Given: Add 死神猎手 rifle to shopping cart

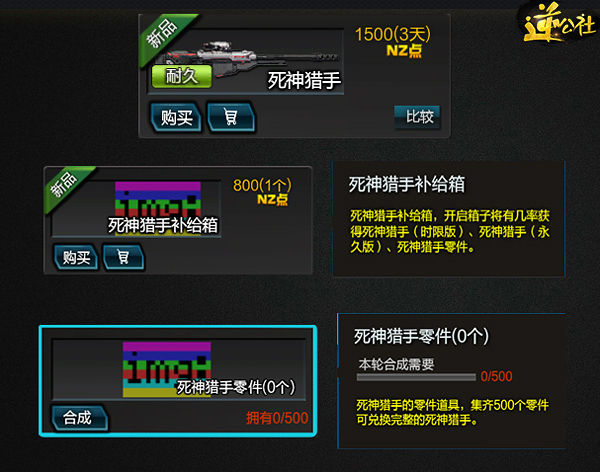Looking at the screenshot, I should tap(231, 117).
